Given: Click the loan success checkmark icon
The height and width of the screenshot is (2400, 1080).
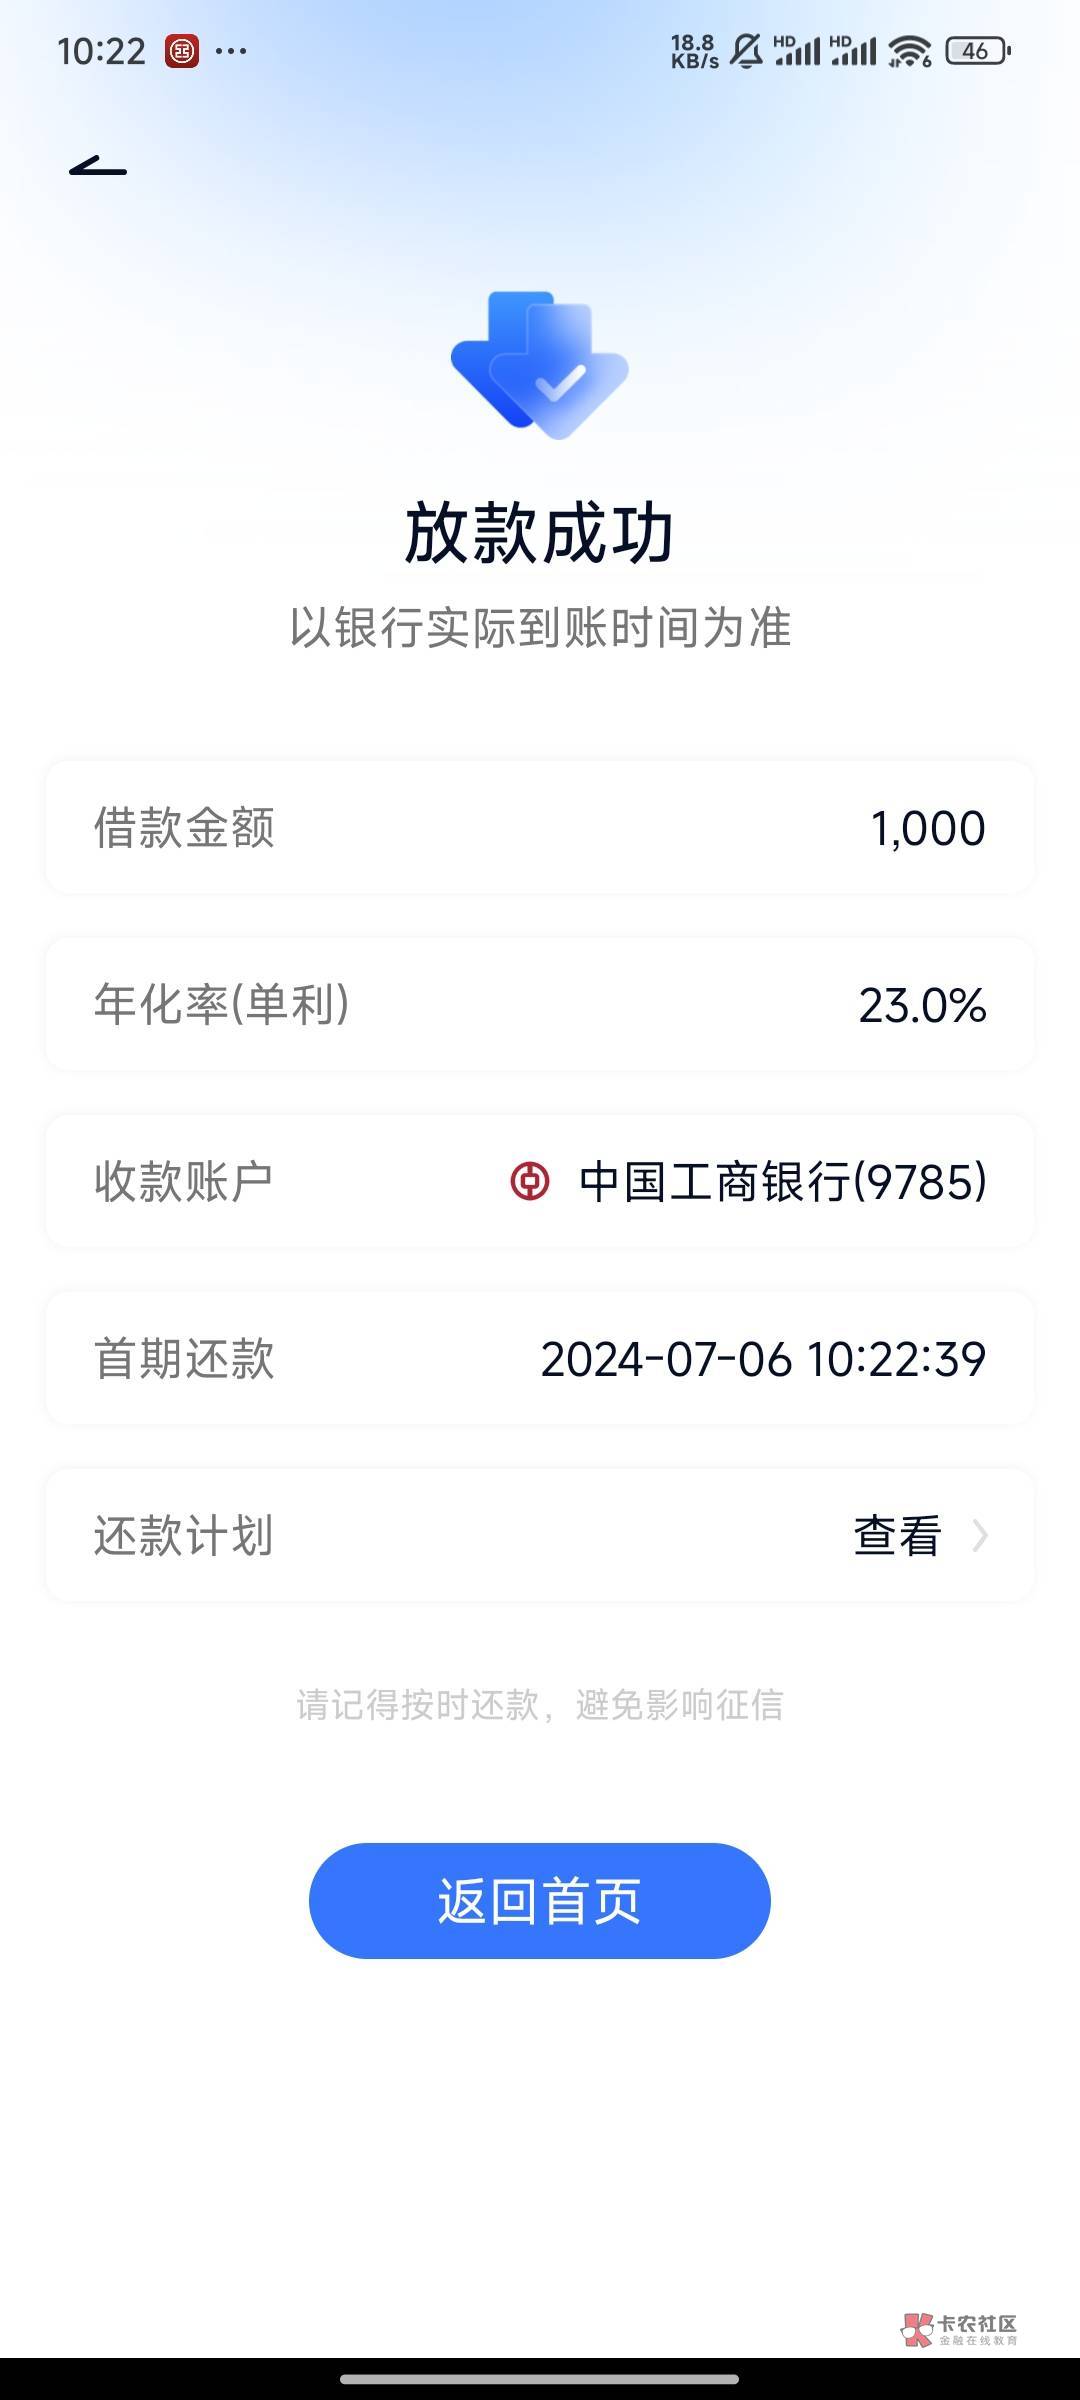Looking at the screenshot, I should [540, 365].
